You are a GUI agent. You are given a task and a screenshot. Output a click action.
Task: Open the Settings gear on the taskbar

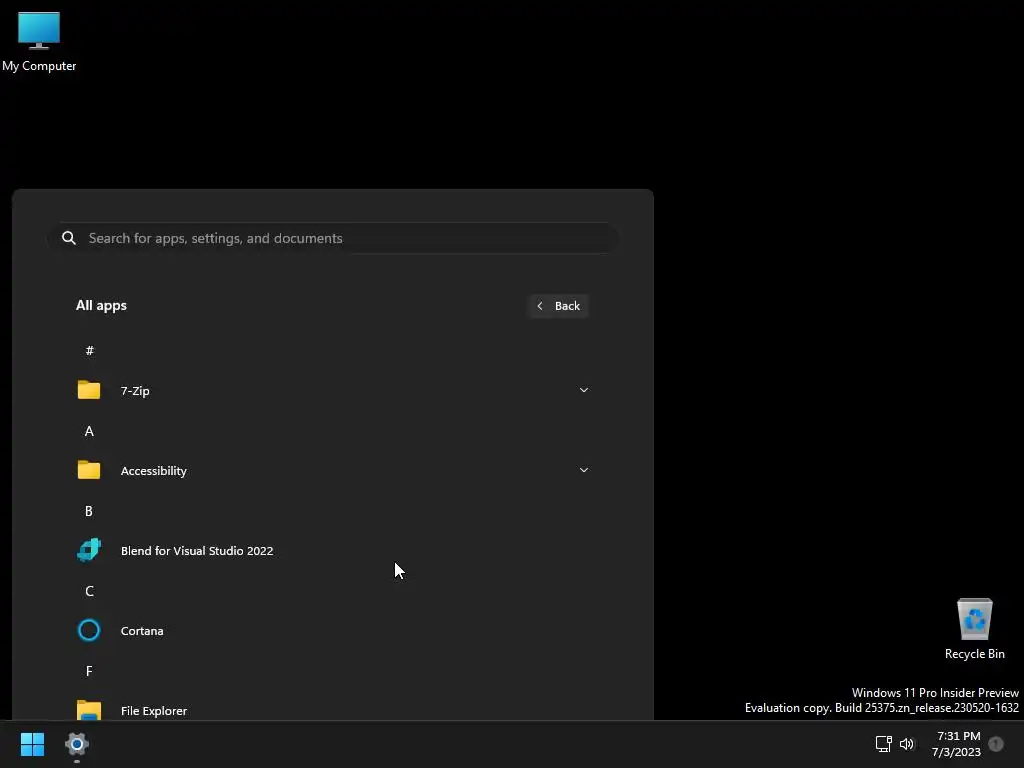click(77, 744)
